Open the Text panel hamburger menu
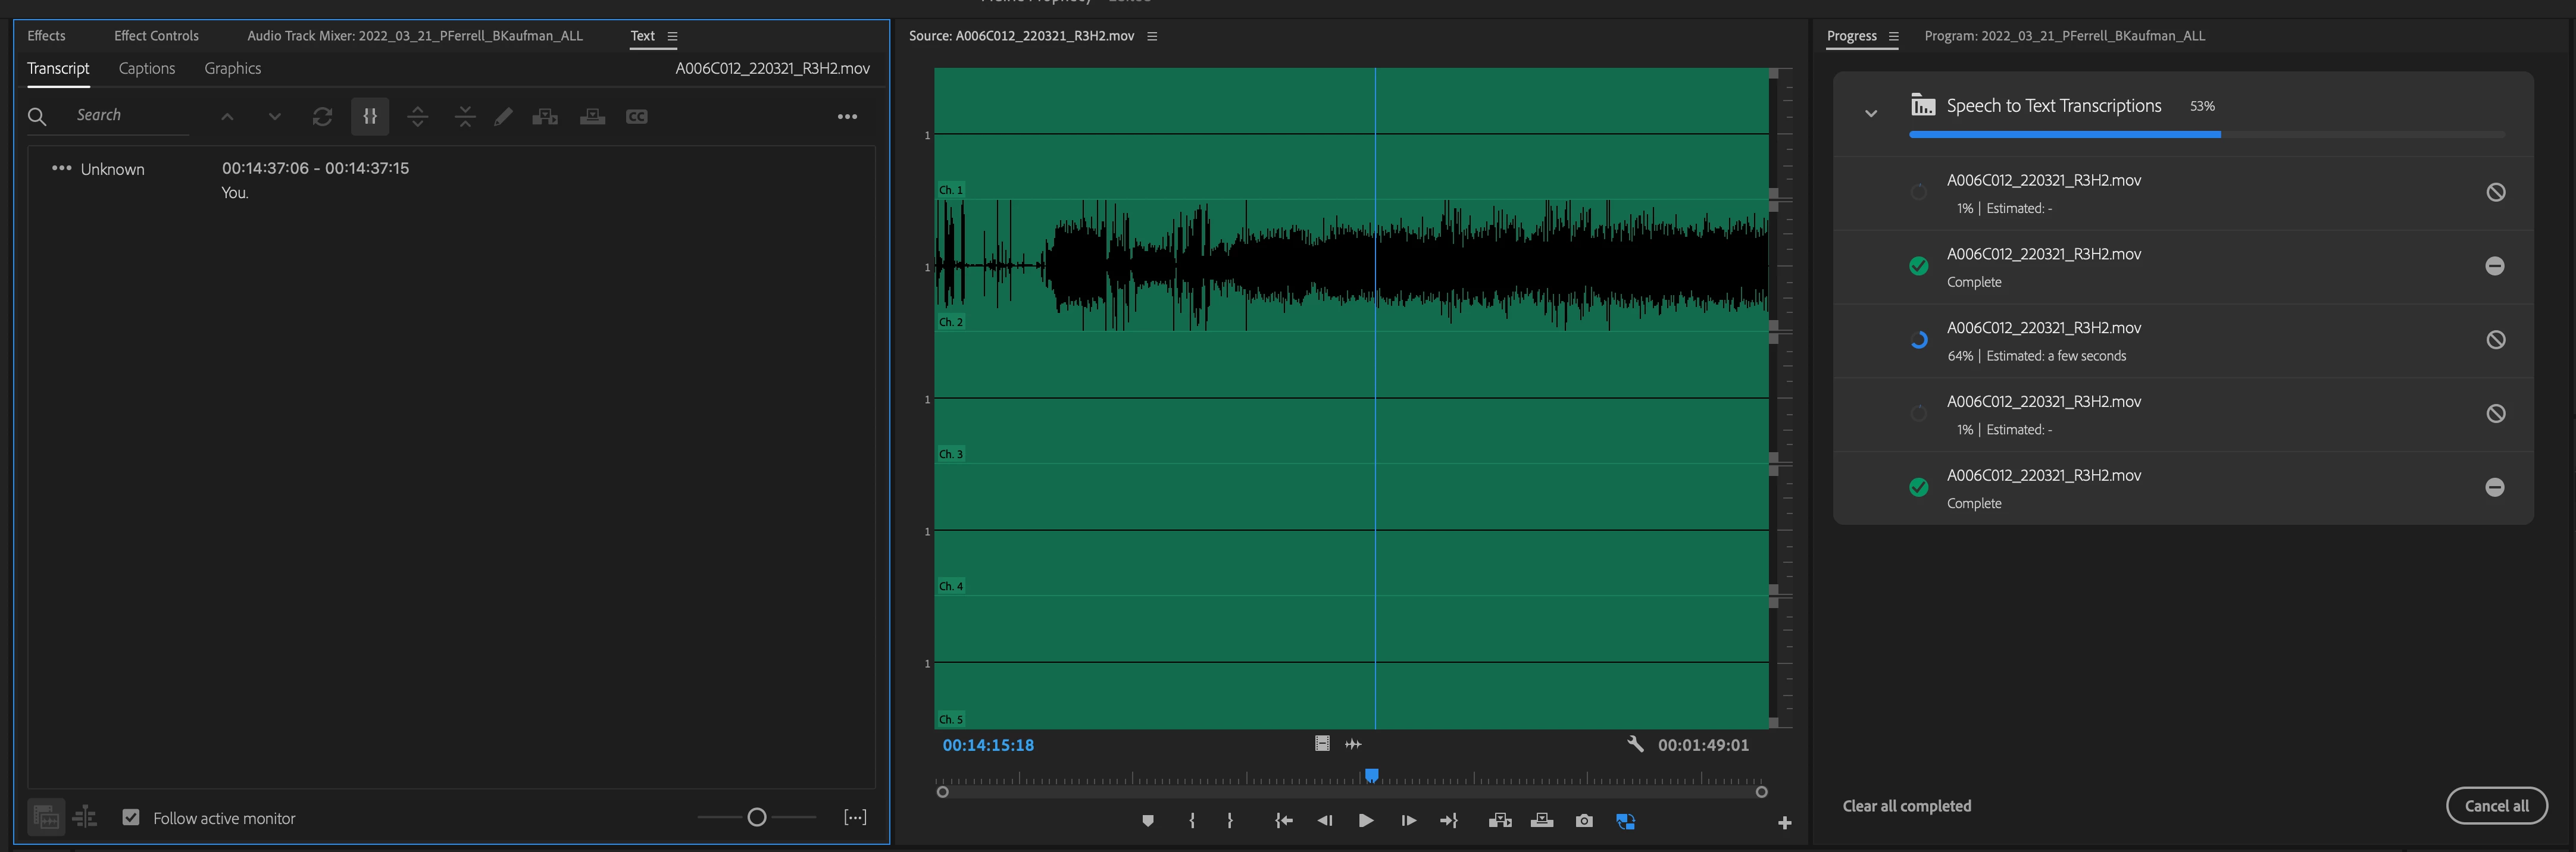Screen dimensions: 2576x852 click(672, 36)
